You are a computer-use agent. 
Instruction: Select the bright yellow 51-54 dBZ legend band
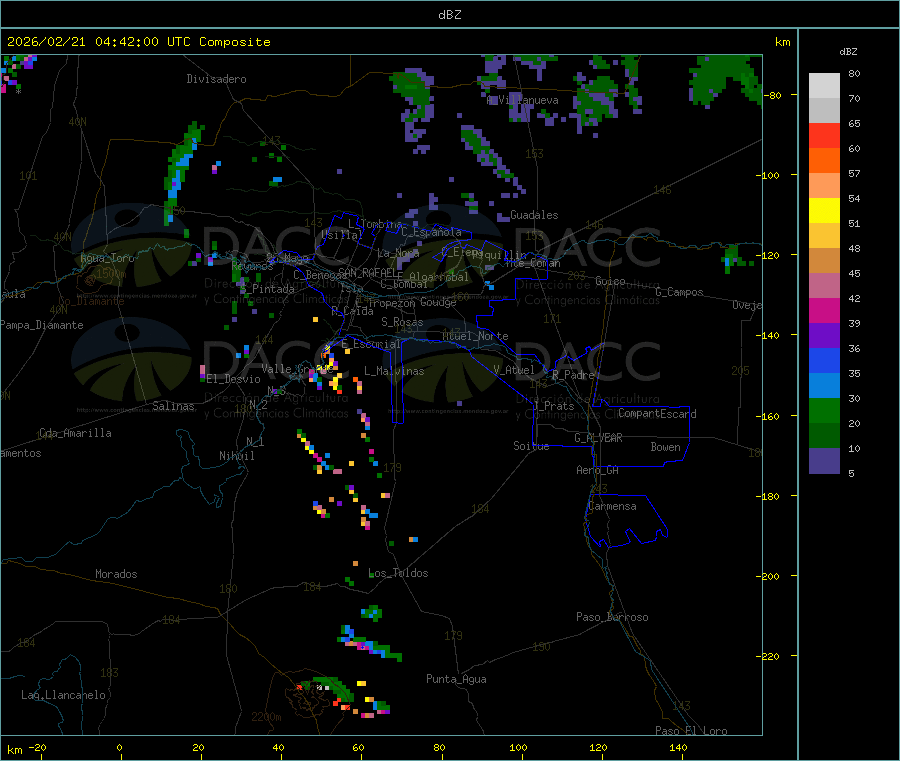[824, 211]
